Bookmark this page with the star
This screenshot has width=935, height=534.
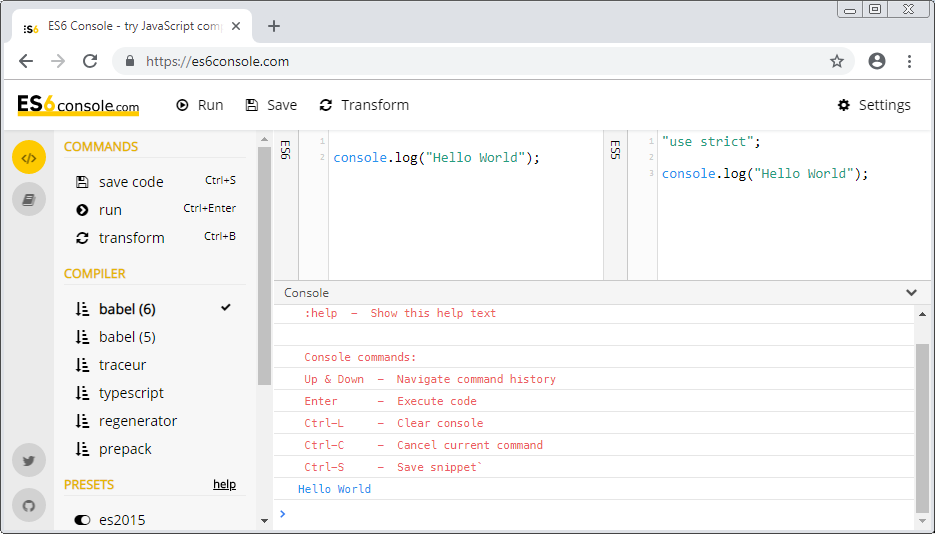click(x=837, y=61)
